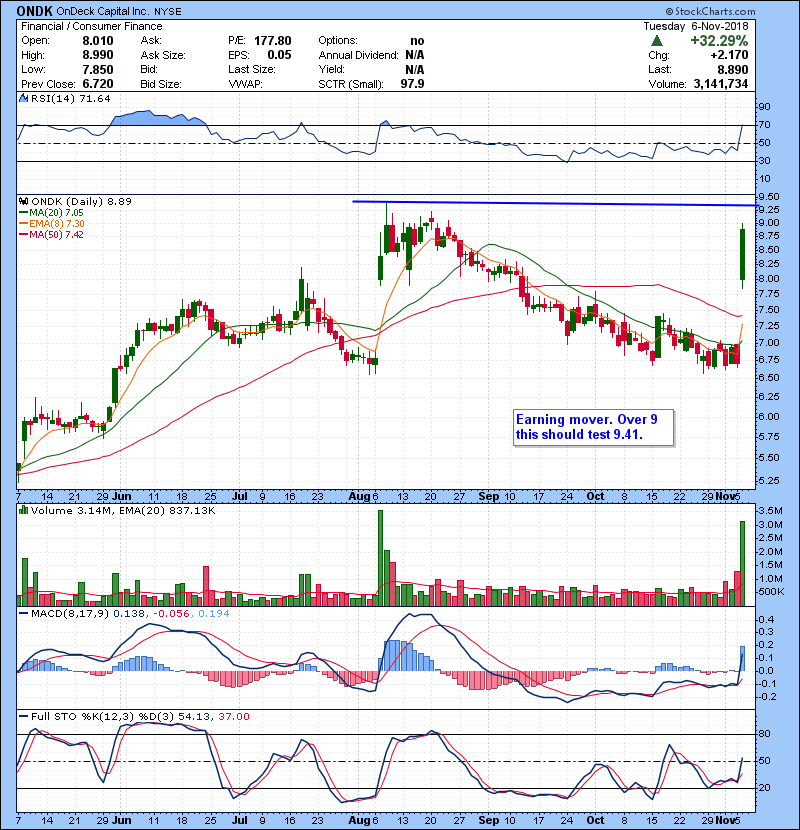Click the Options value no
The image size is (800, 830).
coord(417,41)
